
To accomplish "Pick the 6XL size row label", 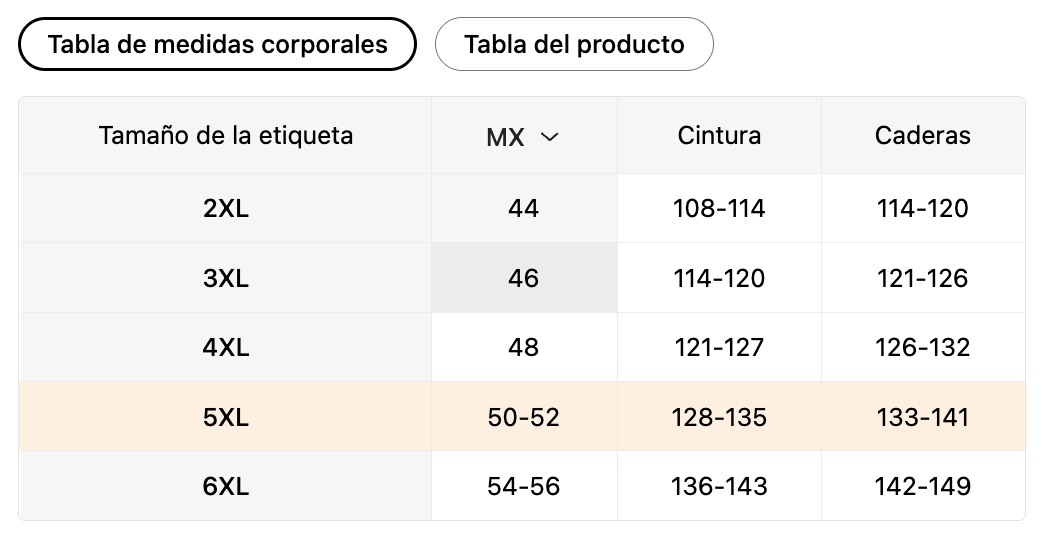I will 226,486.
